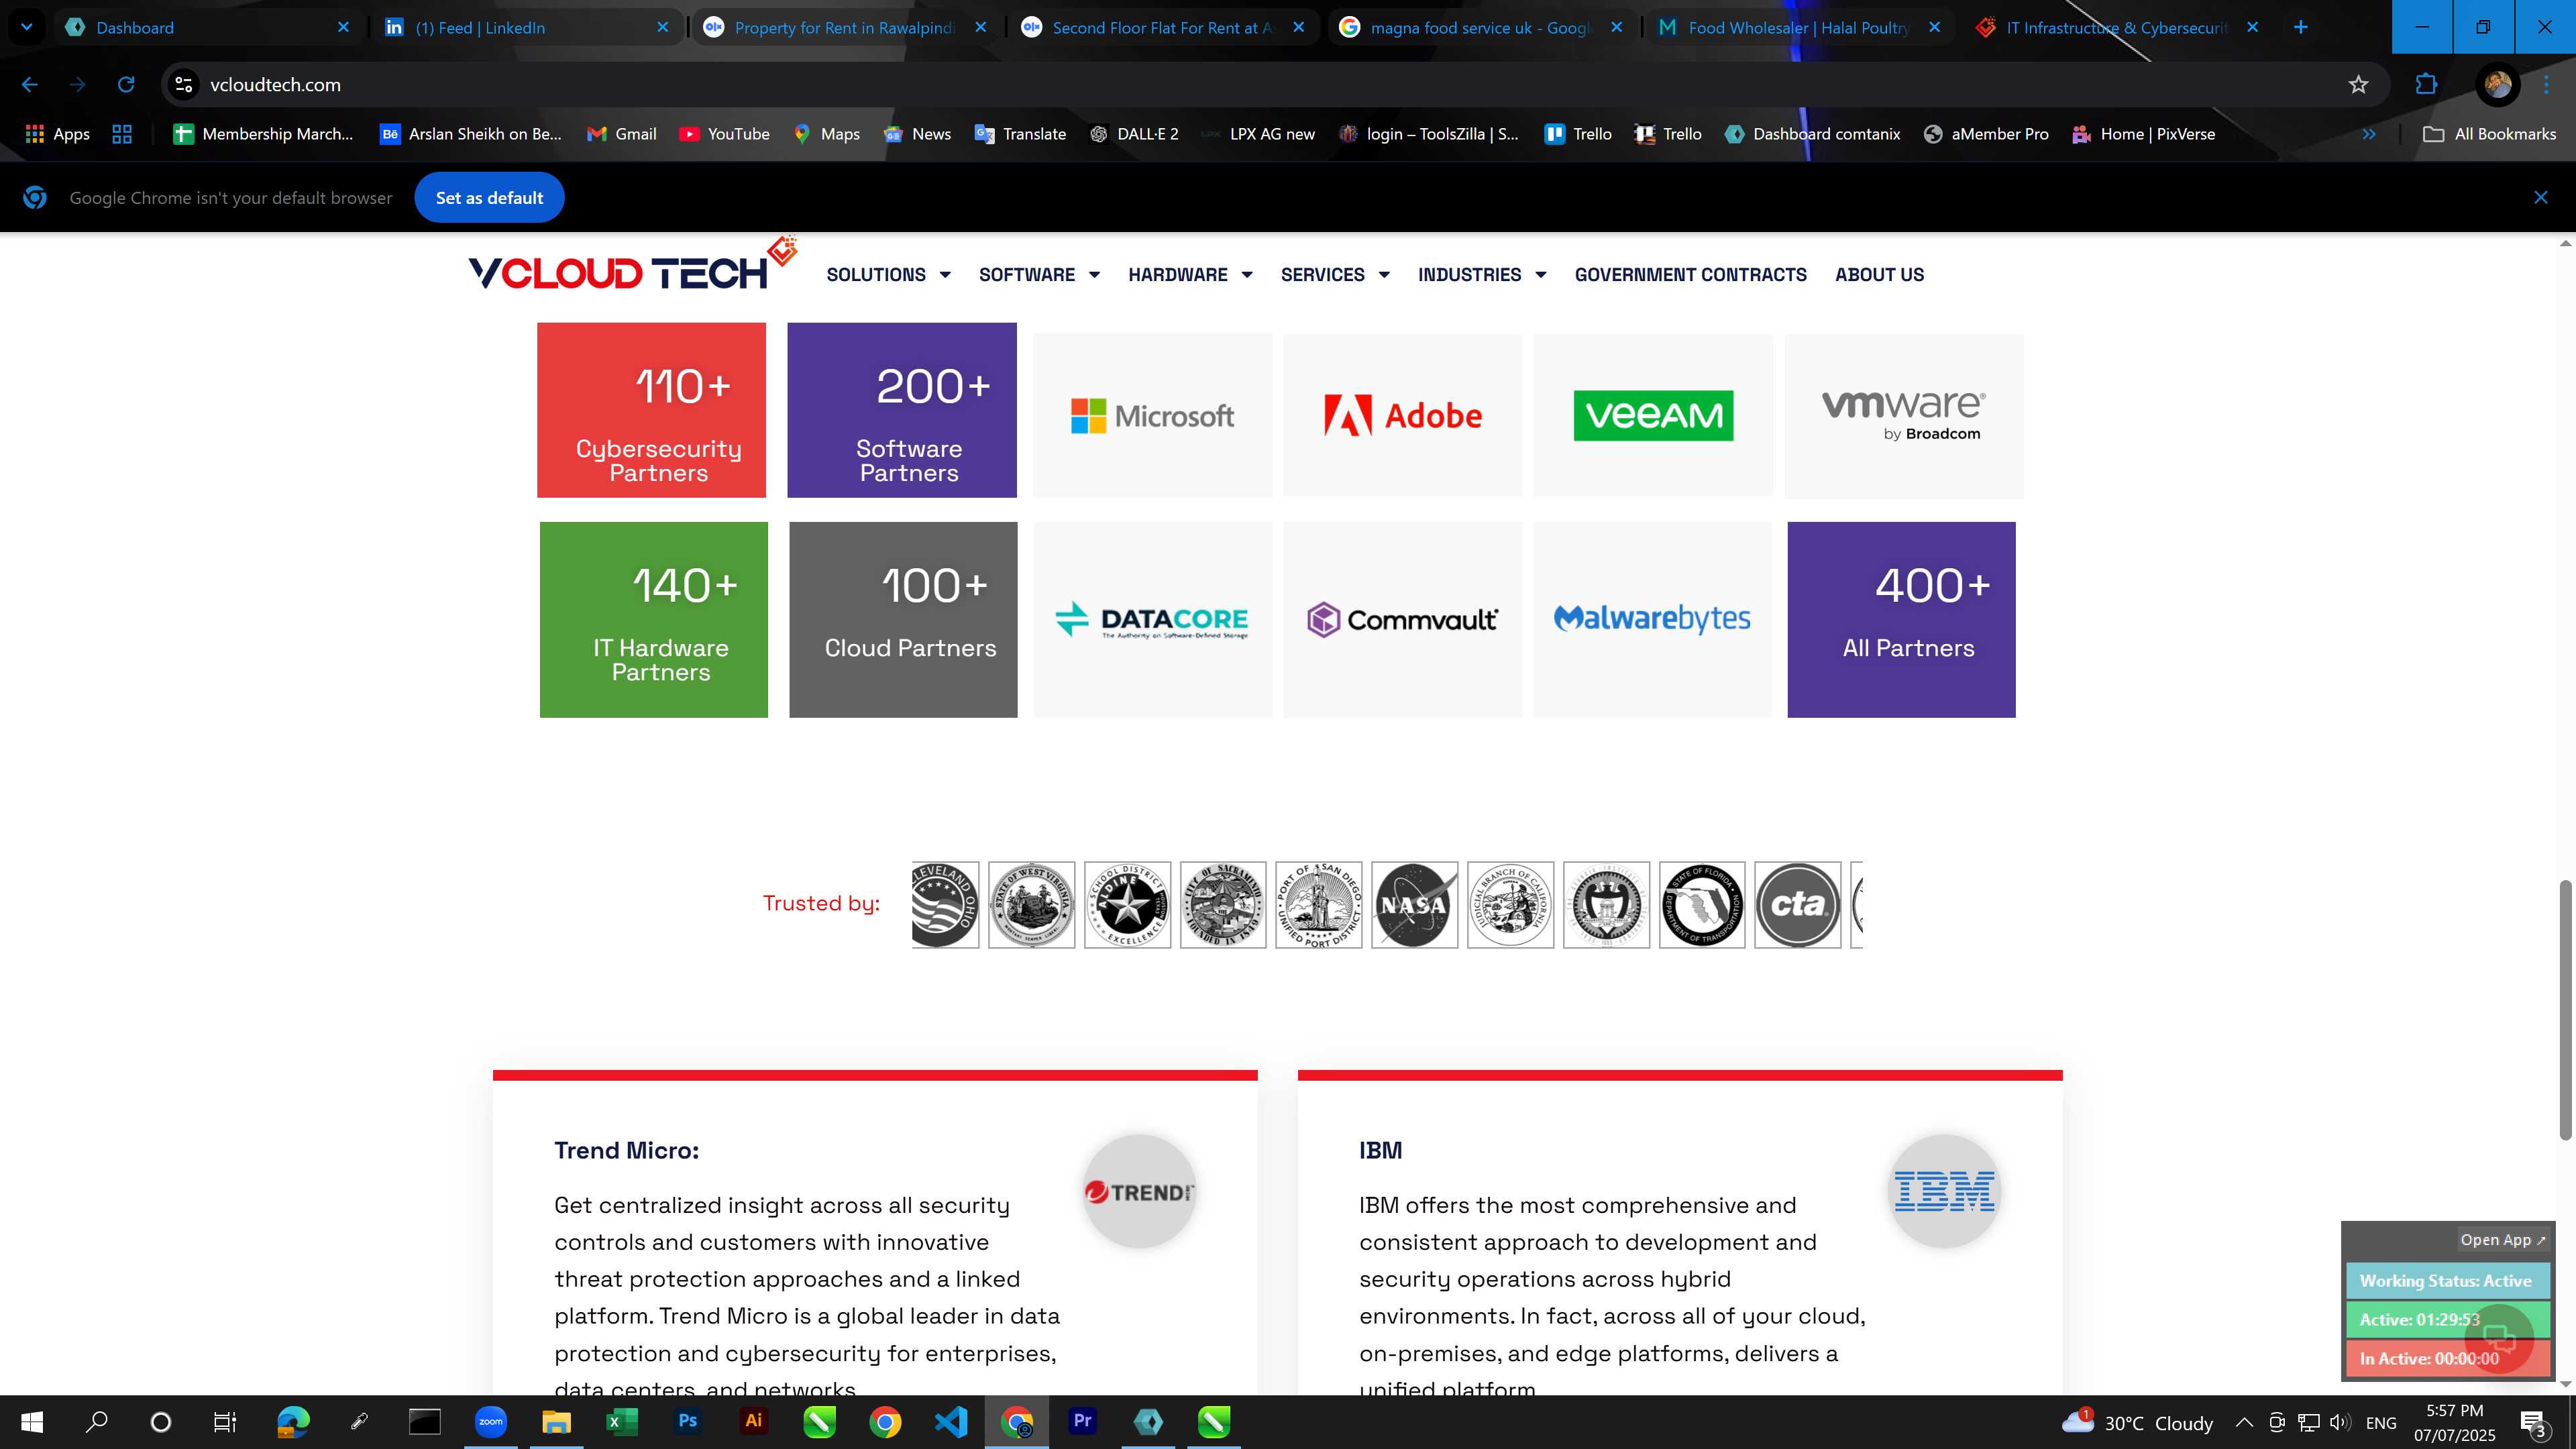This screenshot has height=1449, width=2576.
Task: Open Photoshop from the taskbar
Action: tap(688, 1421)
